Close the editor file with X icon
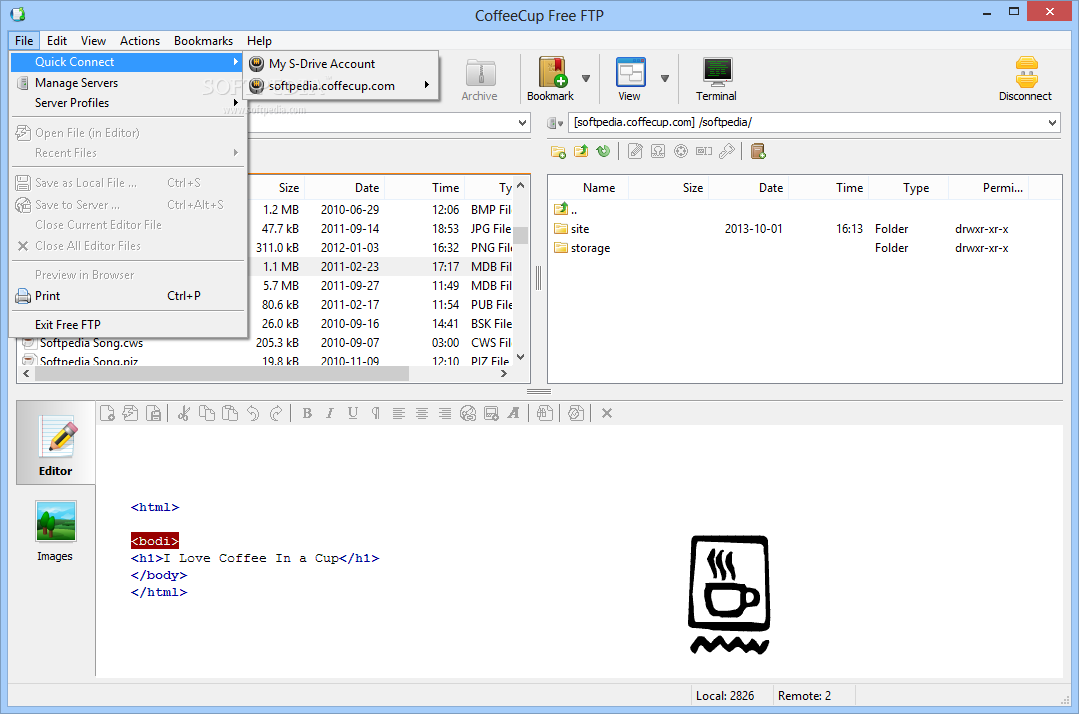The height and width of the screenshot is (714, 1079). point(607,413)
